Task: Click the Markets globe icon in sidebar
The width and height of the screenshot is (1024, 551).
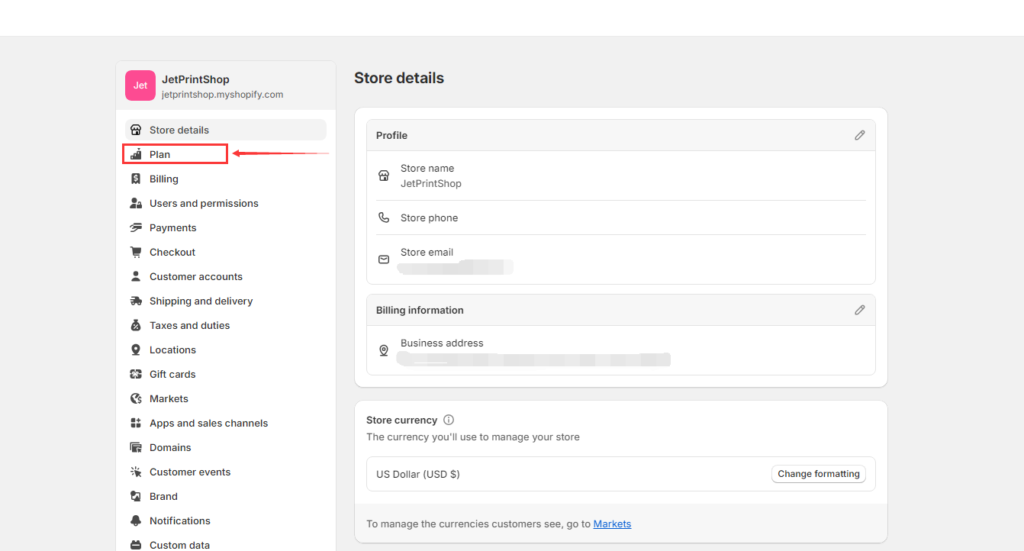Action: tap(136, 398)
